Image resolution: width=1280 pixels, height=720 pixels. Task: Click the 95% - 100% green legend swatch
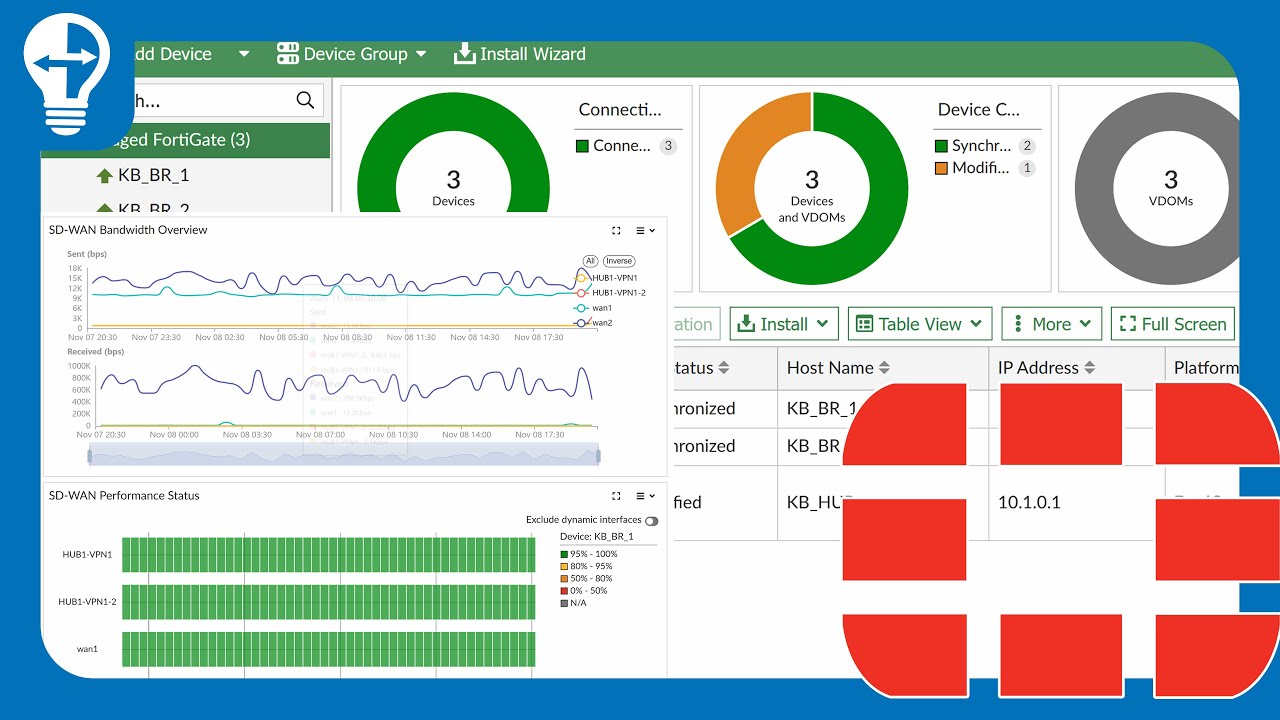564,554
